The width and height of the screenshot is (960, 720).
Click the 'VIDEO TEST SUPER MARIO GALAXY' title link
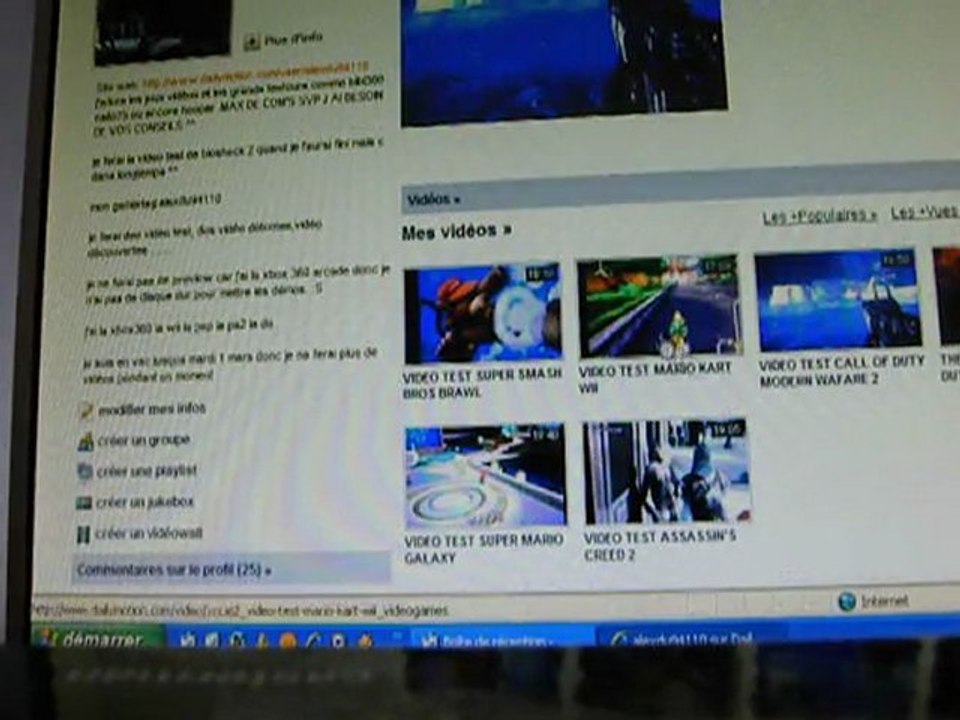pyautogui.click(x=483, y=549)
